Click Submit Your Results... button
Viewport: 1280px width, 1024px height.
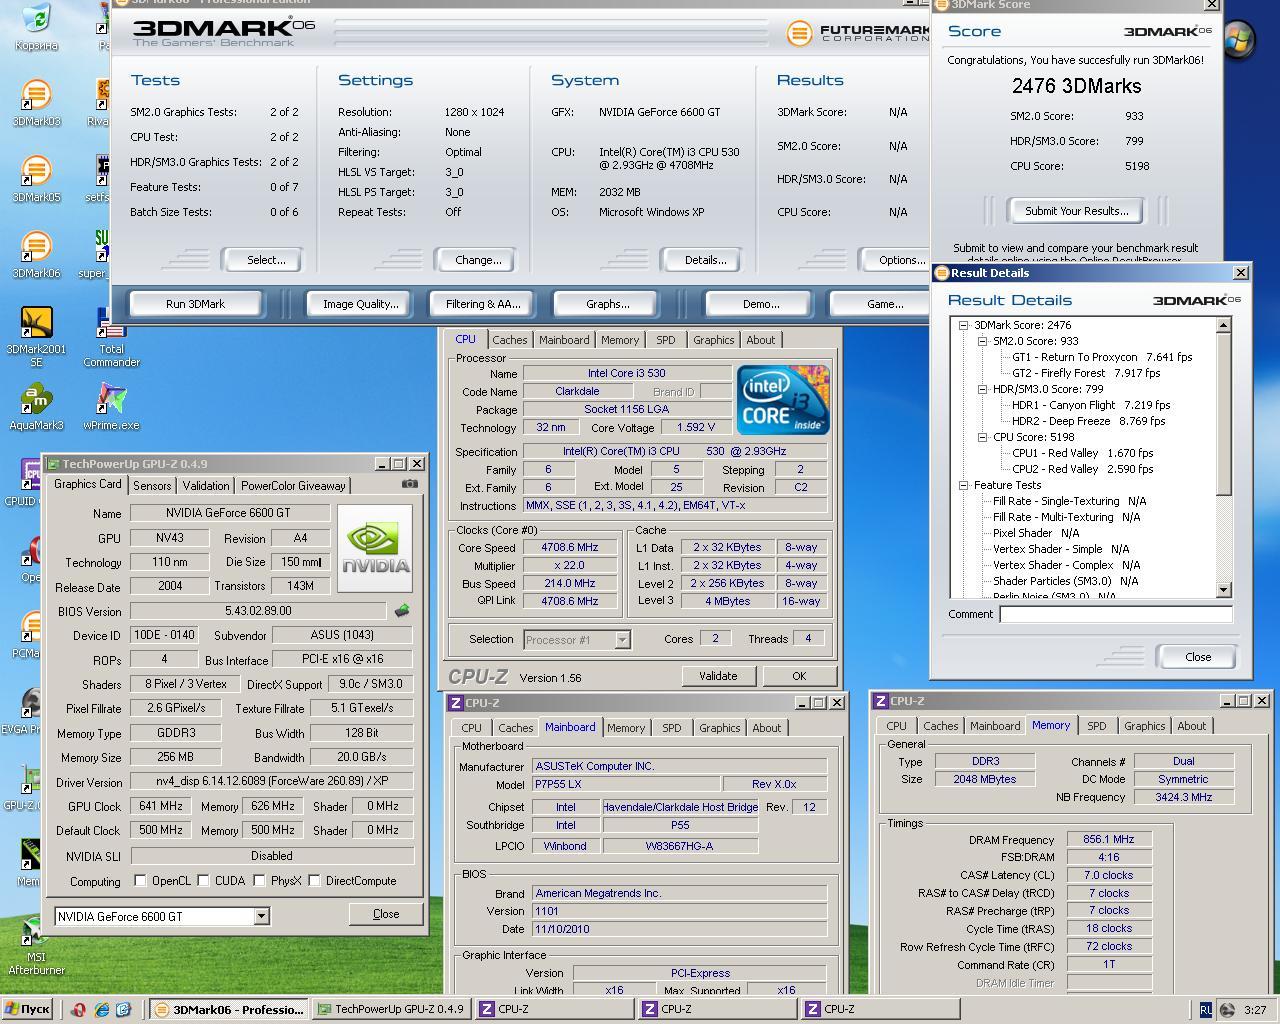[1076, 211]
